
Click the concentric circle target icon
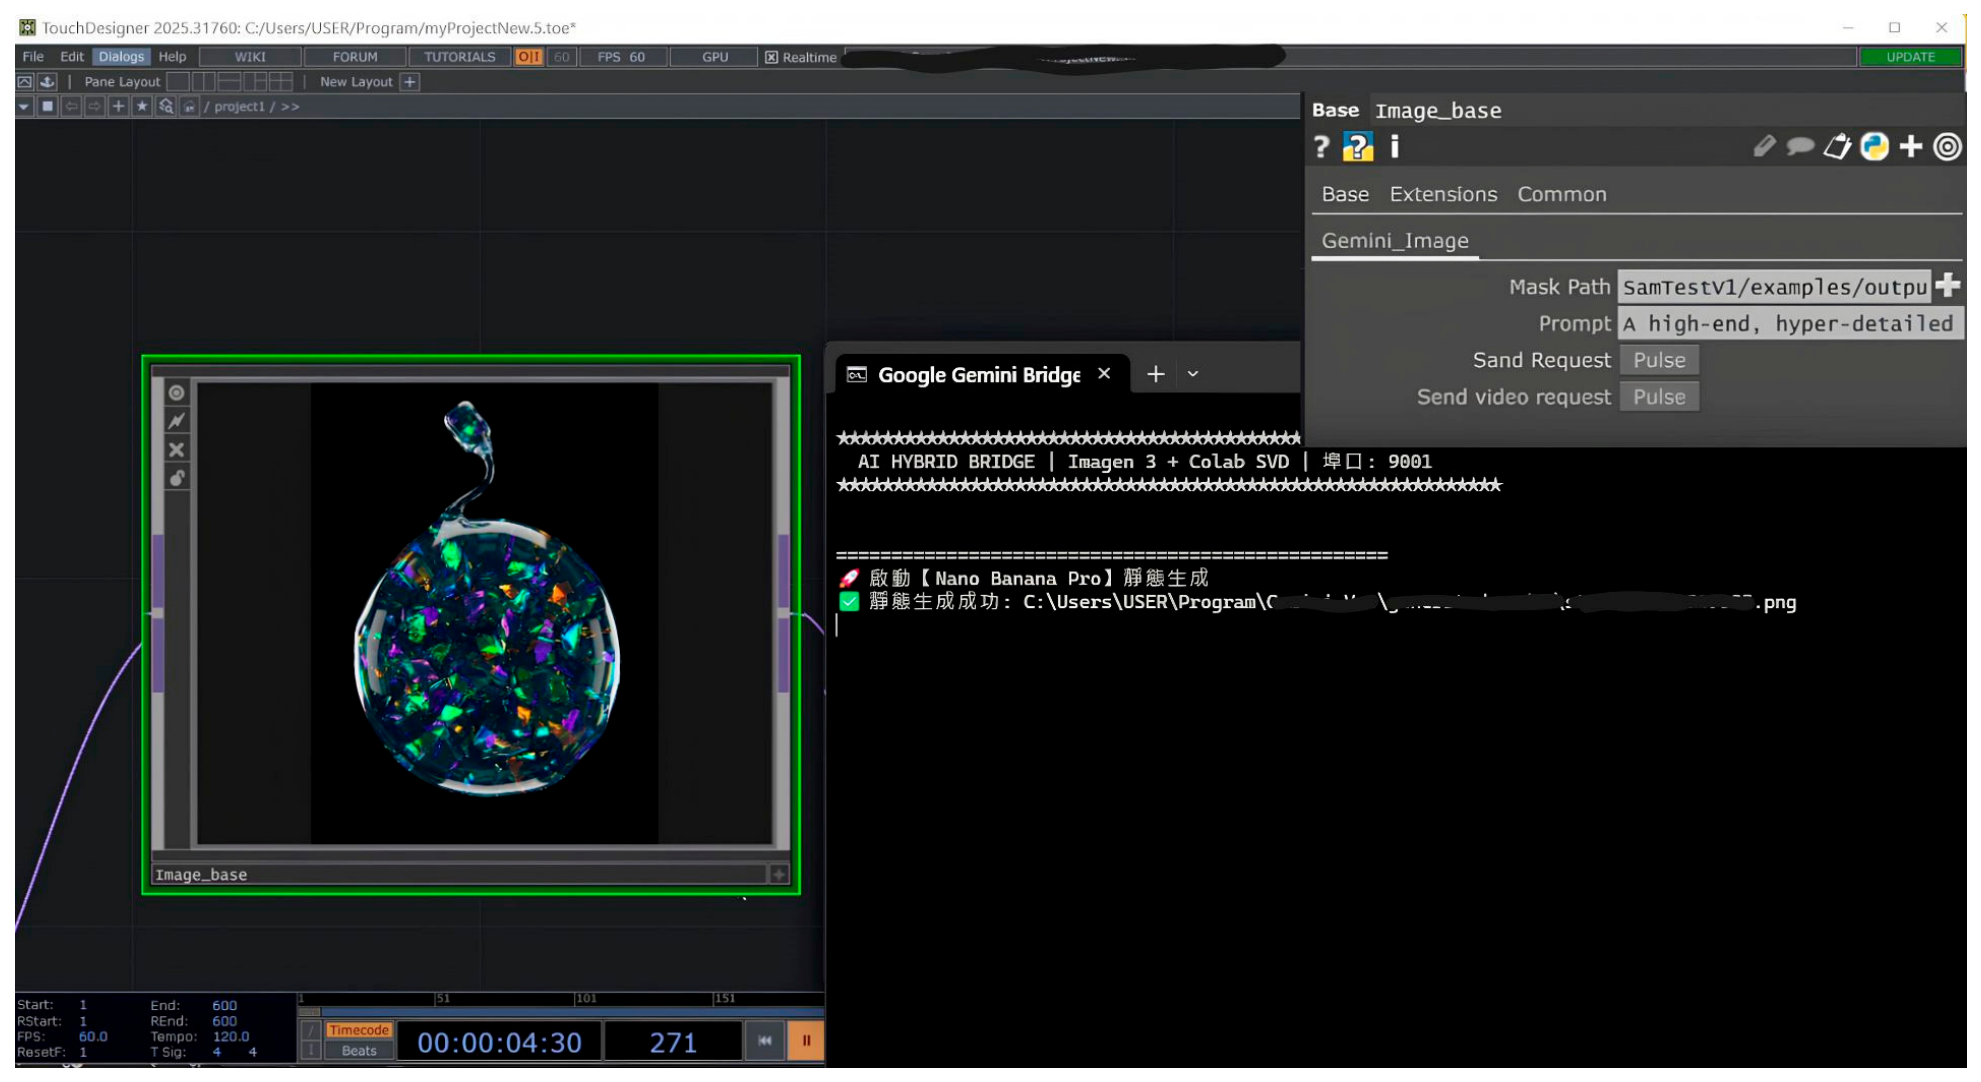[x=1947, y=147]
